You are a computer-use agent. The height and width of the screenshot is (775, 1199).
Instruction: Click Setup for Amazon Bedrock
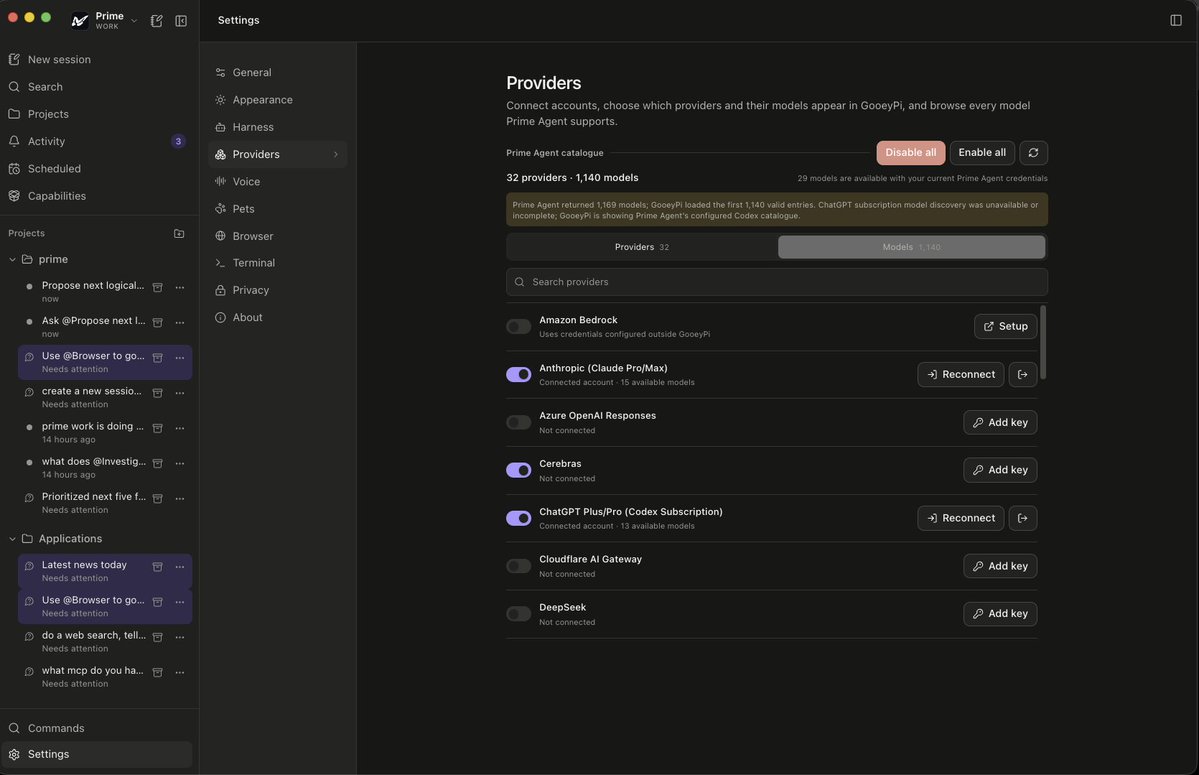pos(1006,326)
